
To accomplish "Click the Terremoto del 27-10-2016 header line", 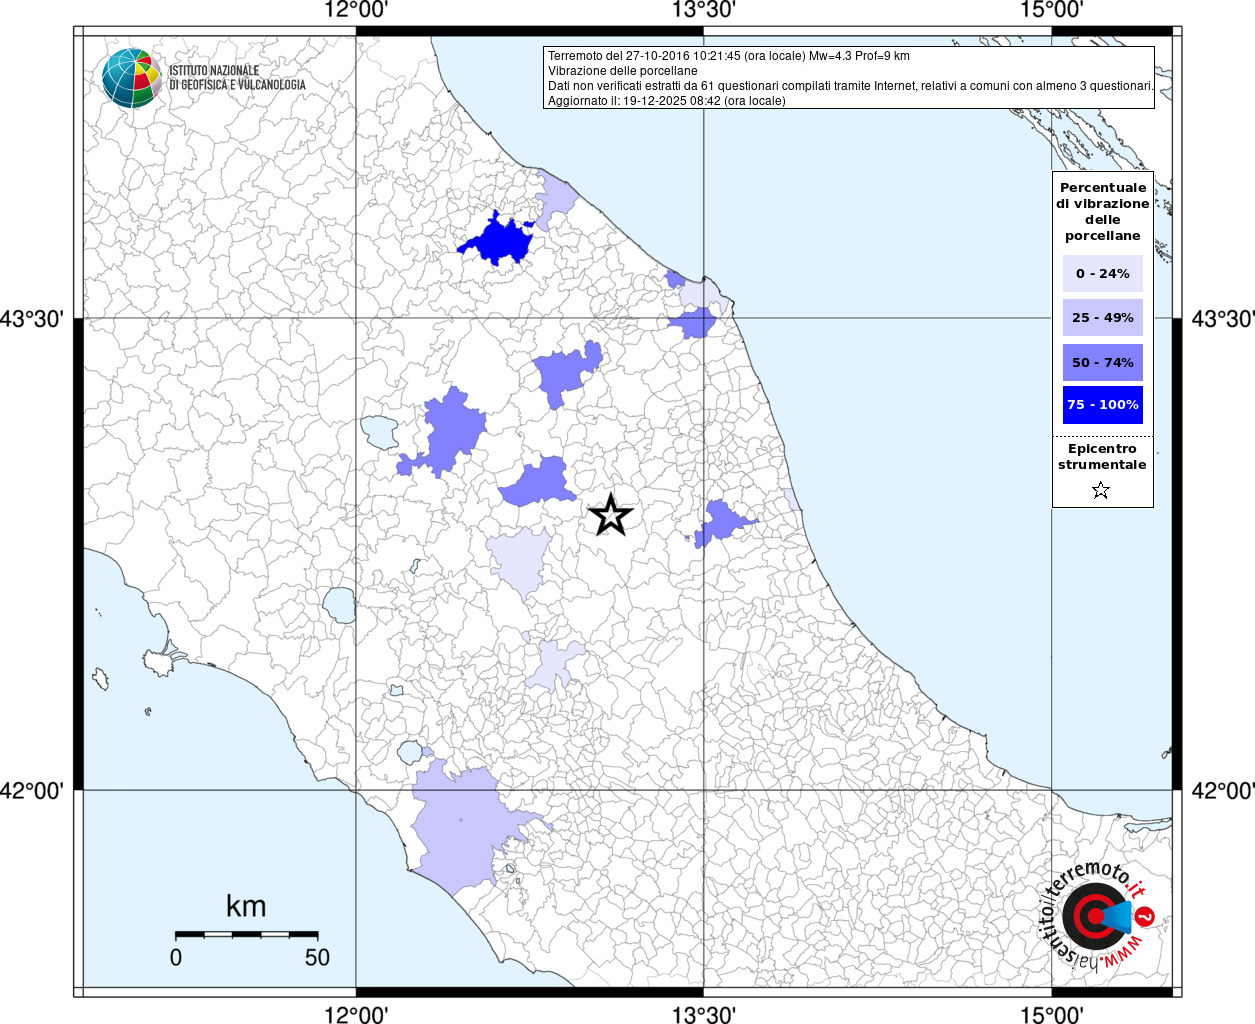I will pyautogui.click(x=728, y=56).
